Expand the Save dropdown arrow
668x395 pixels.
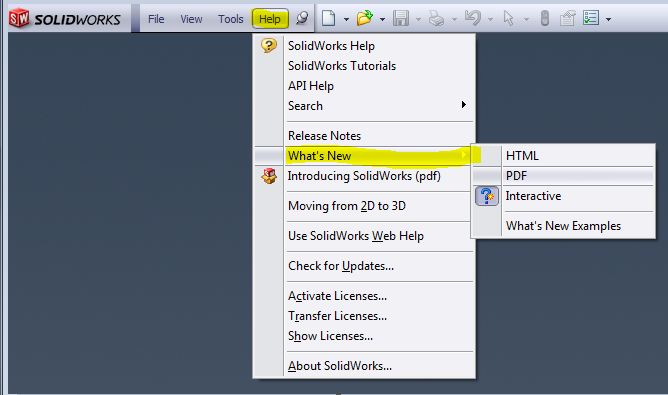pos(418,19)
